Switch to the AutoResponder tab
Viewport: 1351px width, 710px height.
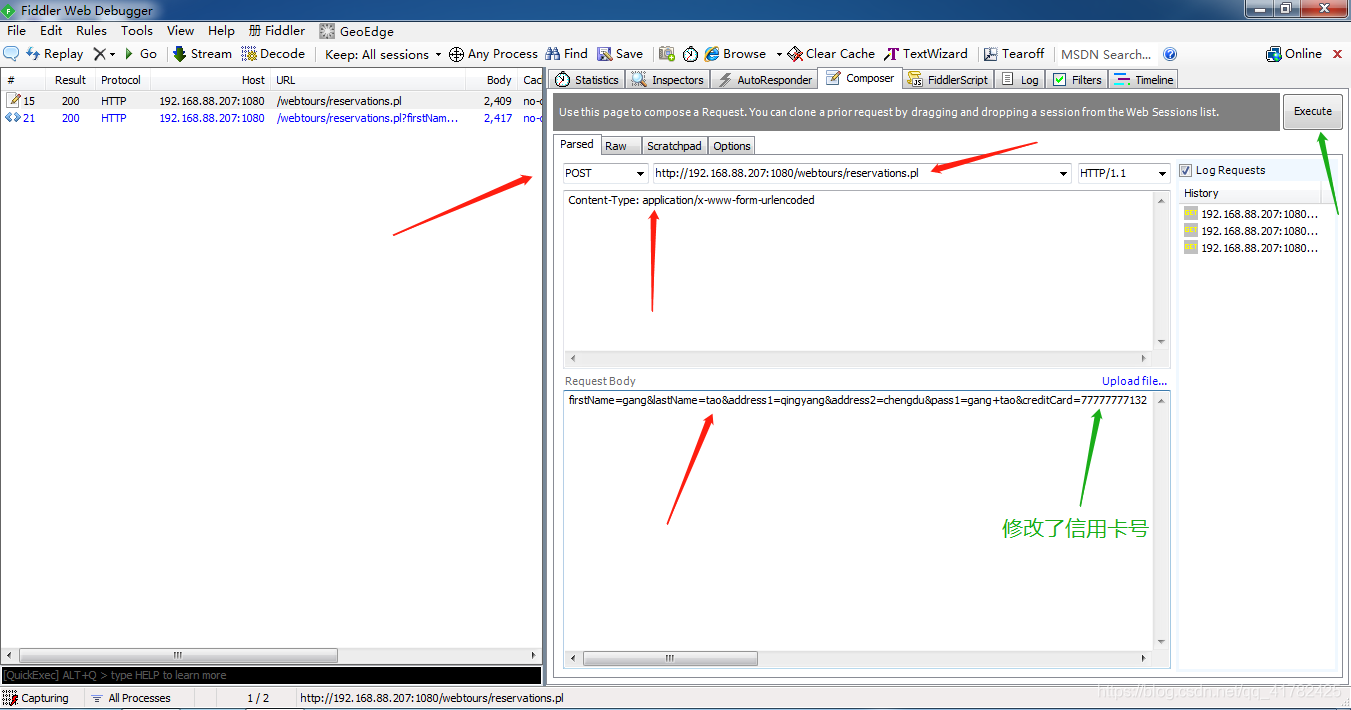click(x=764, y=80)
